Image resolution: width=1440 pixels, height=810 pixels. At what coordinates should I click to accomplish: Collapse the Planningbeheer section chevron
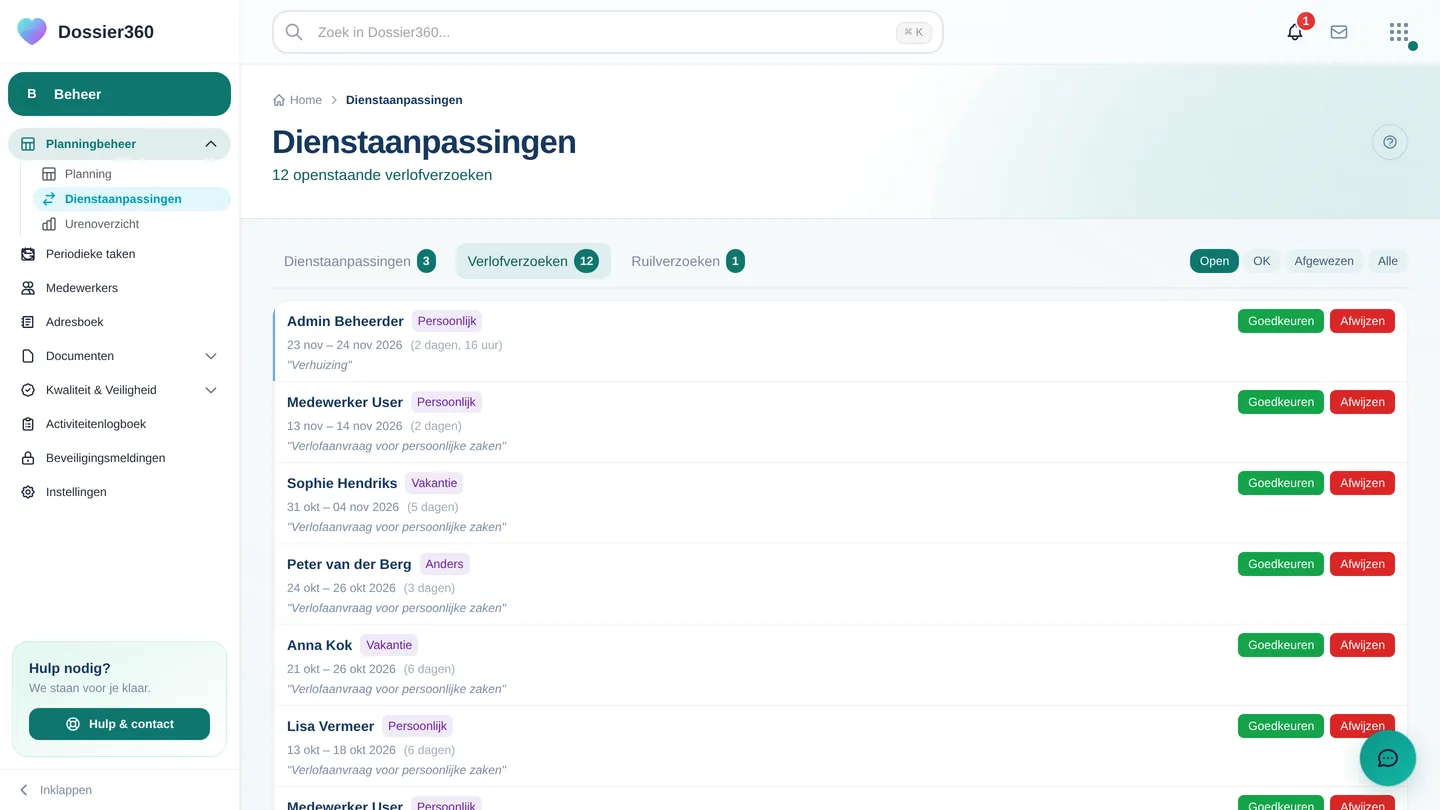(211, 144)
